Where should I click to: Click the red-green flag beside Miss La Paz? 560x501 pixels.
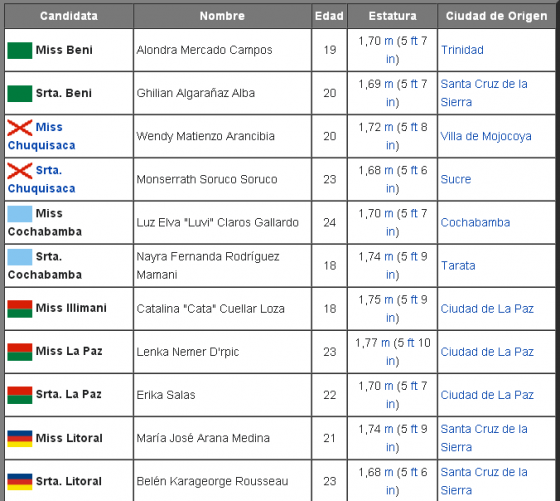tap(20, 352)
